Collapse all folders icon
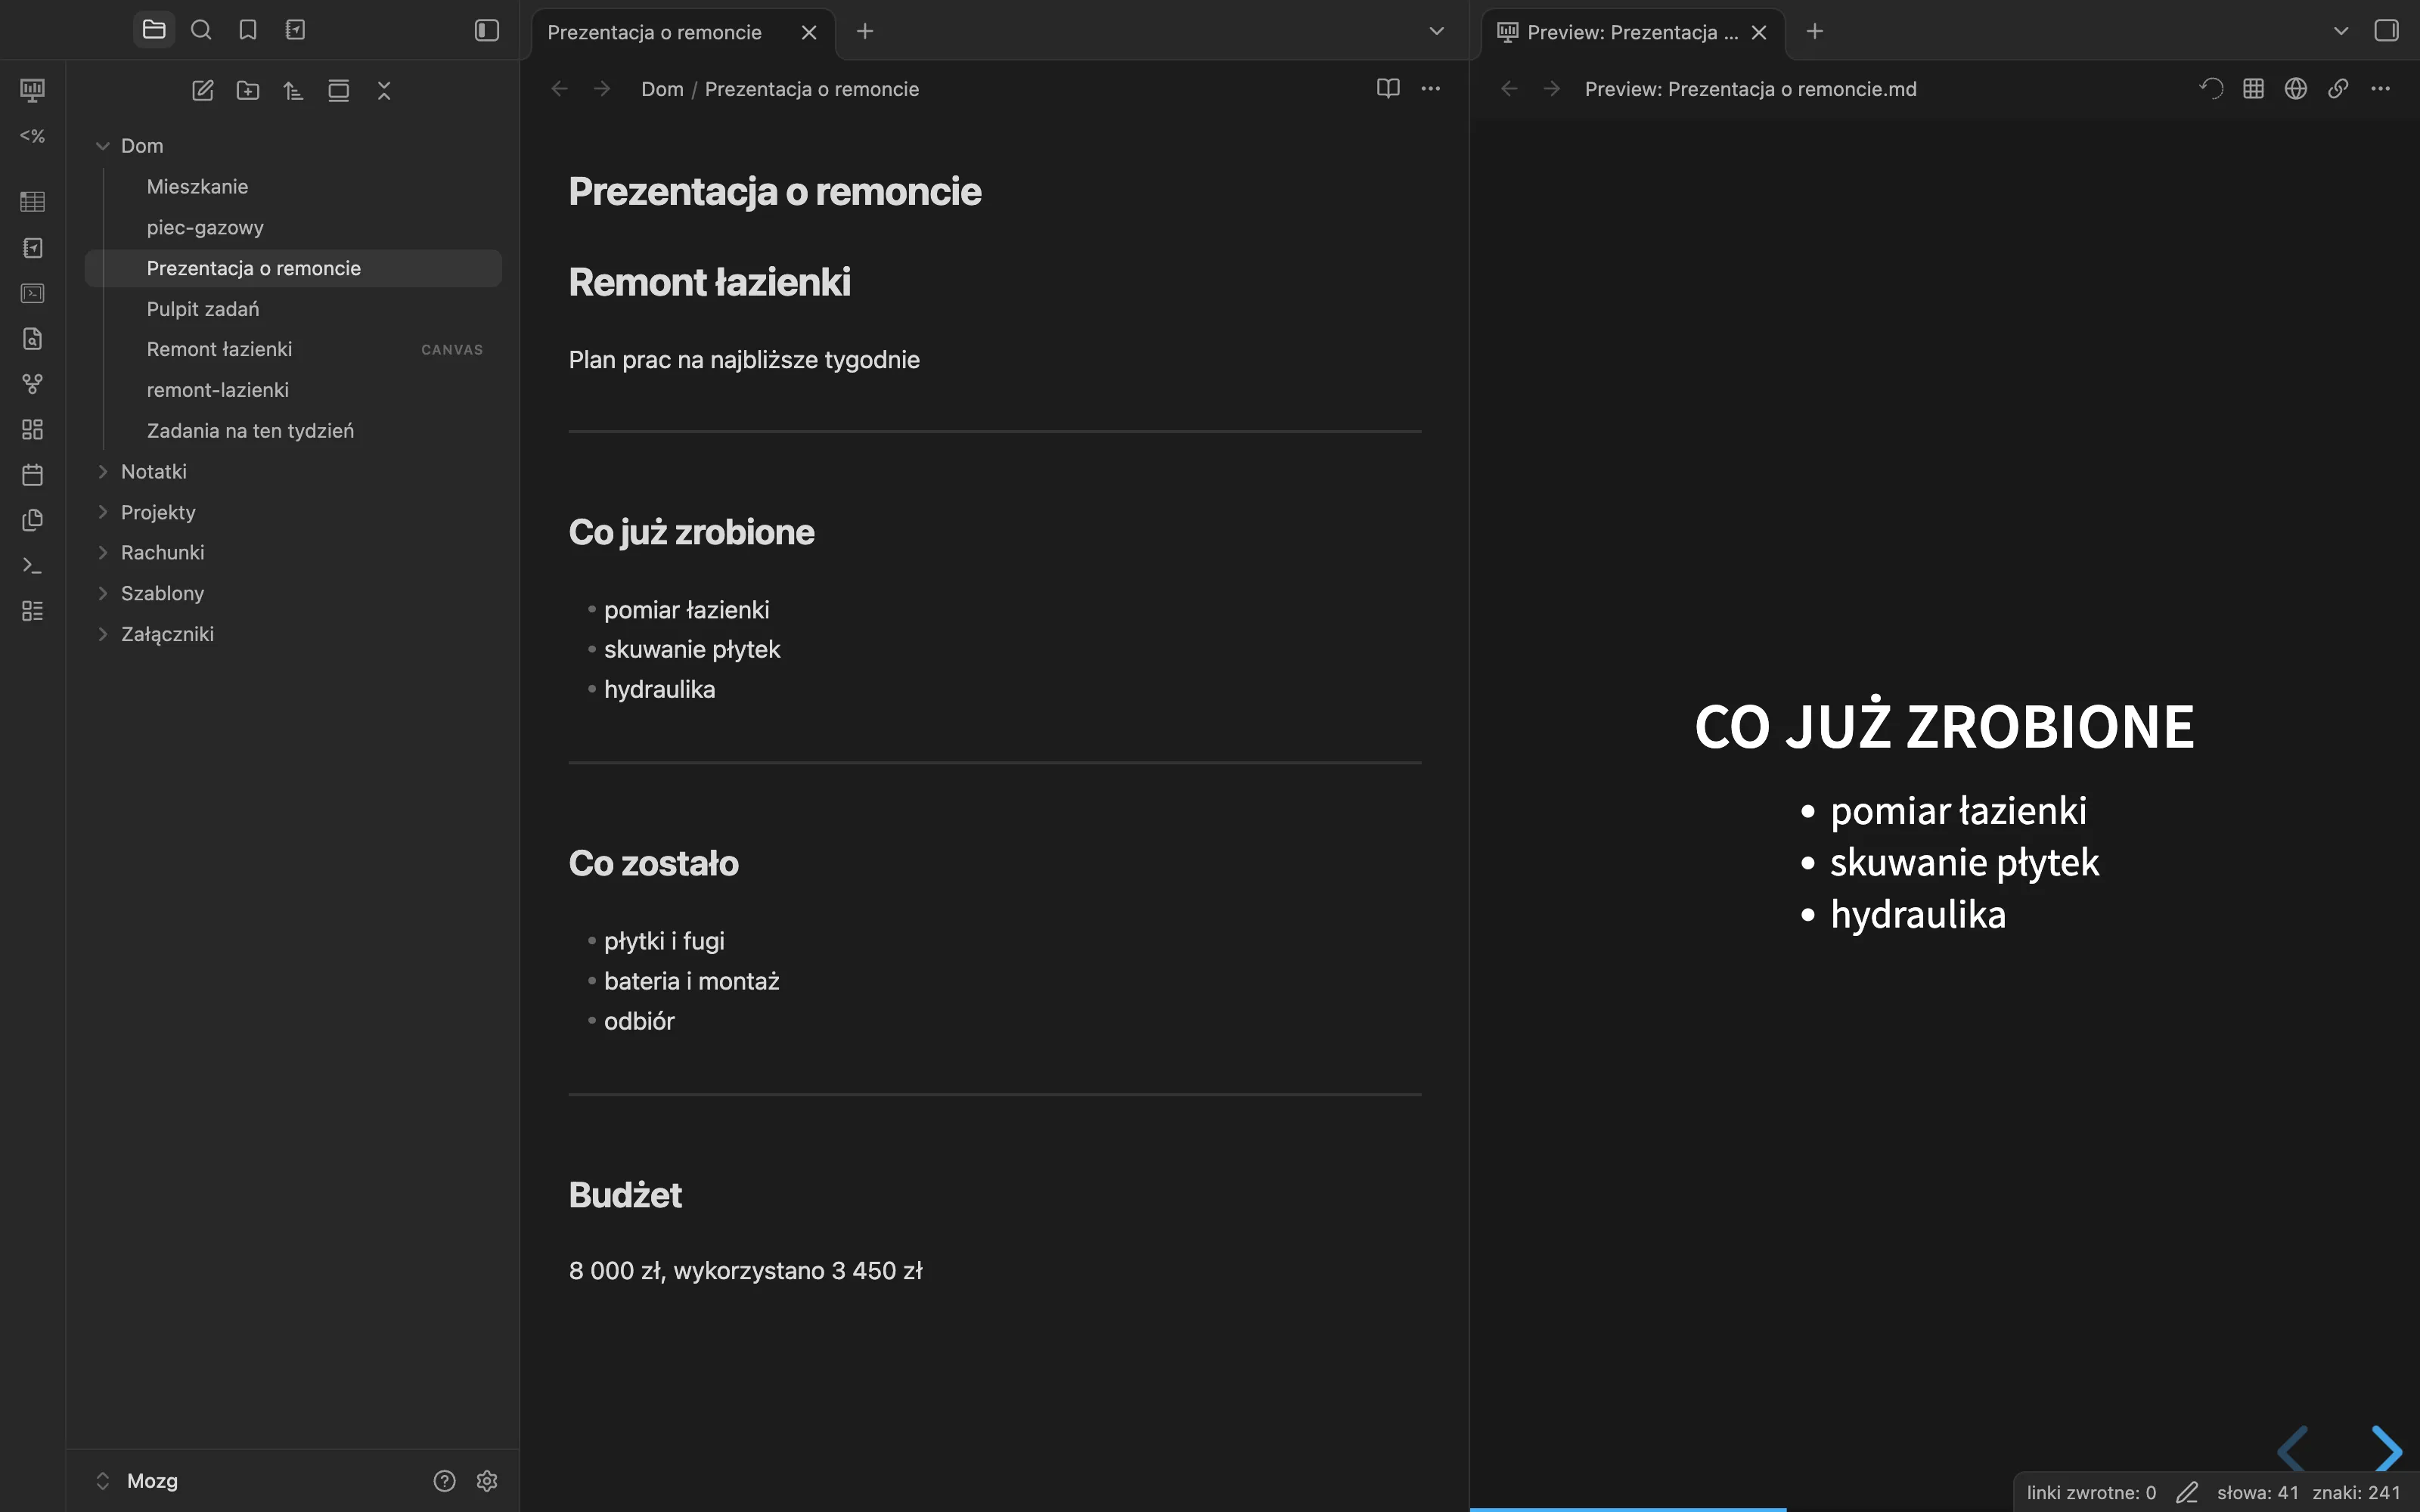Viewport: 2420px width, 1512px height. pos(384,91)
